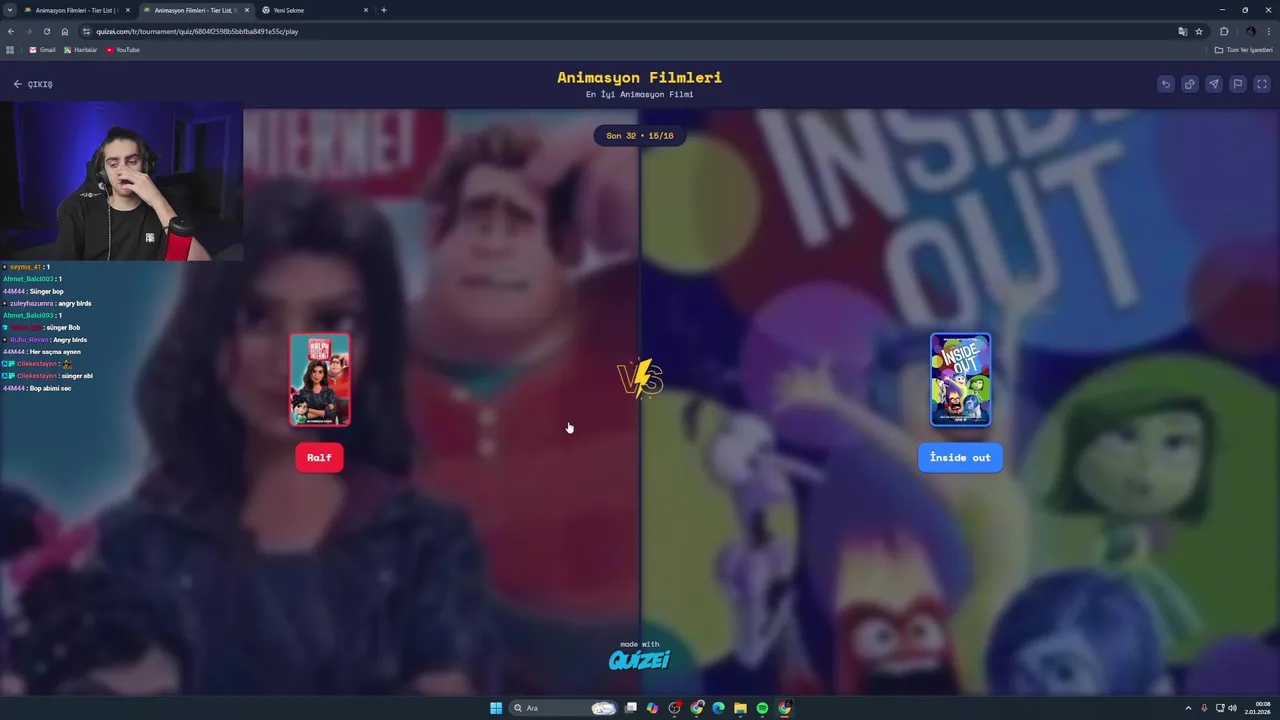The image size is (1280, 720).
Task: Open the Chrome profile avatar
Action: [x=1250, y=31]
